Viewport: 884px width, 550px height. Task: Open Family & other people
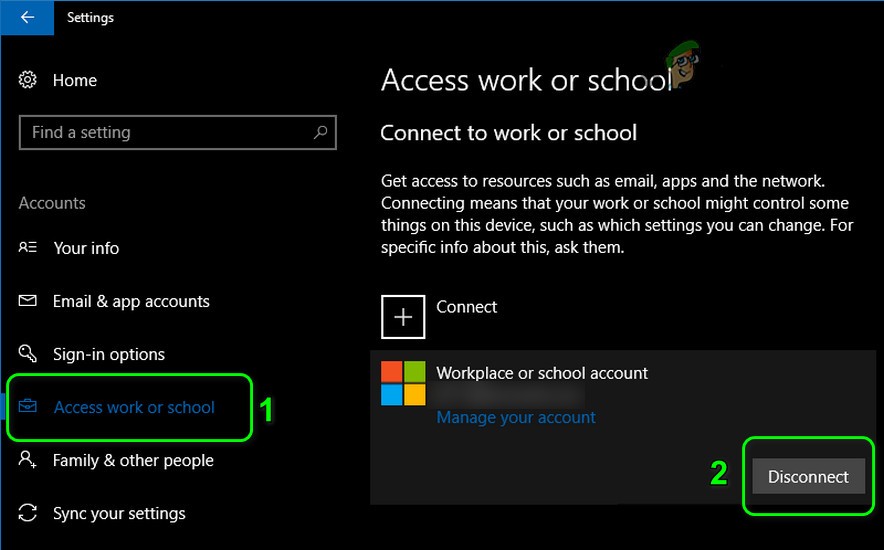pos(133,460)
